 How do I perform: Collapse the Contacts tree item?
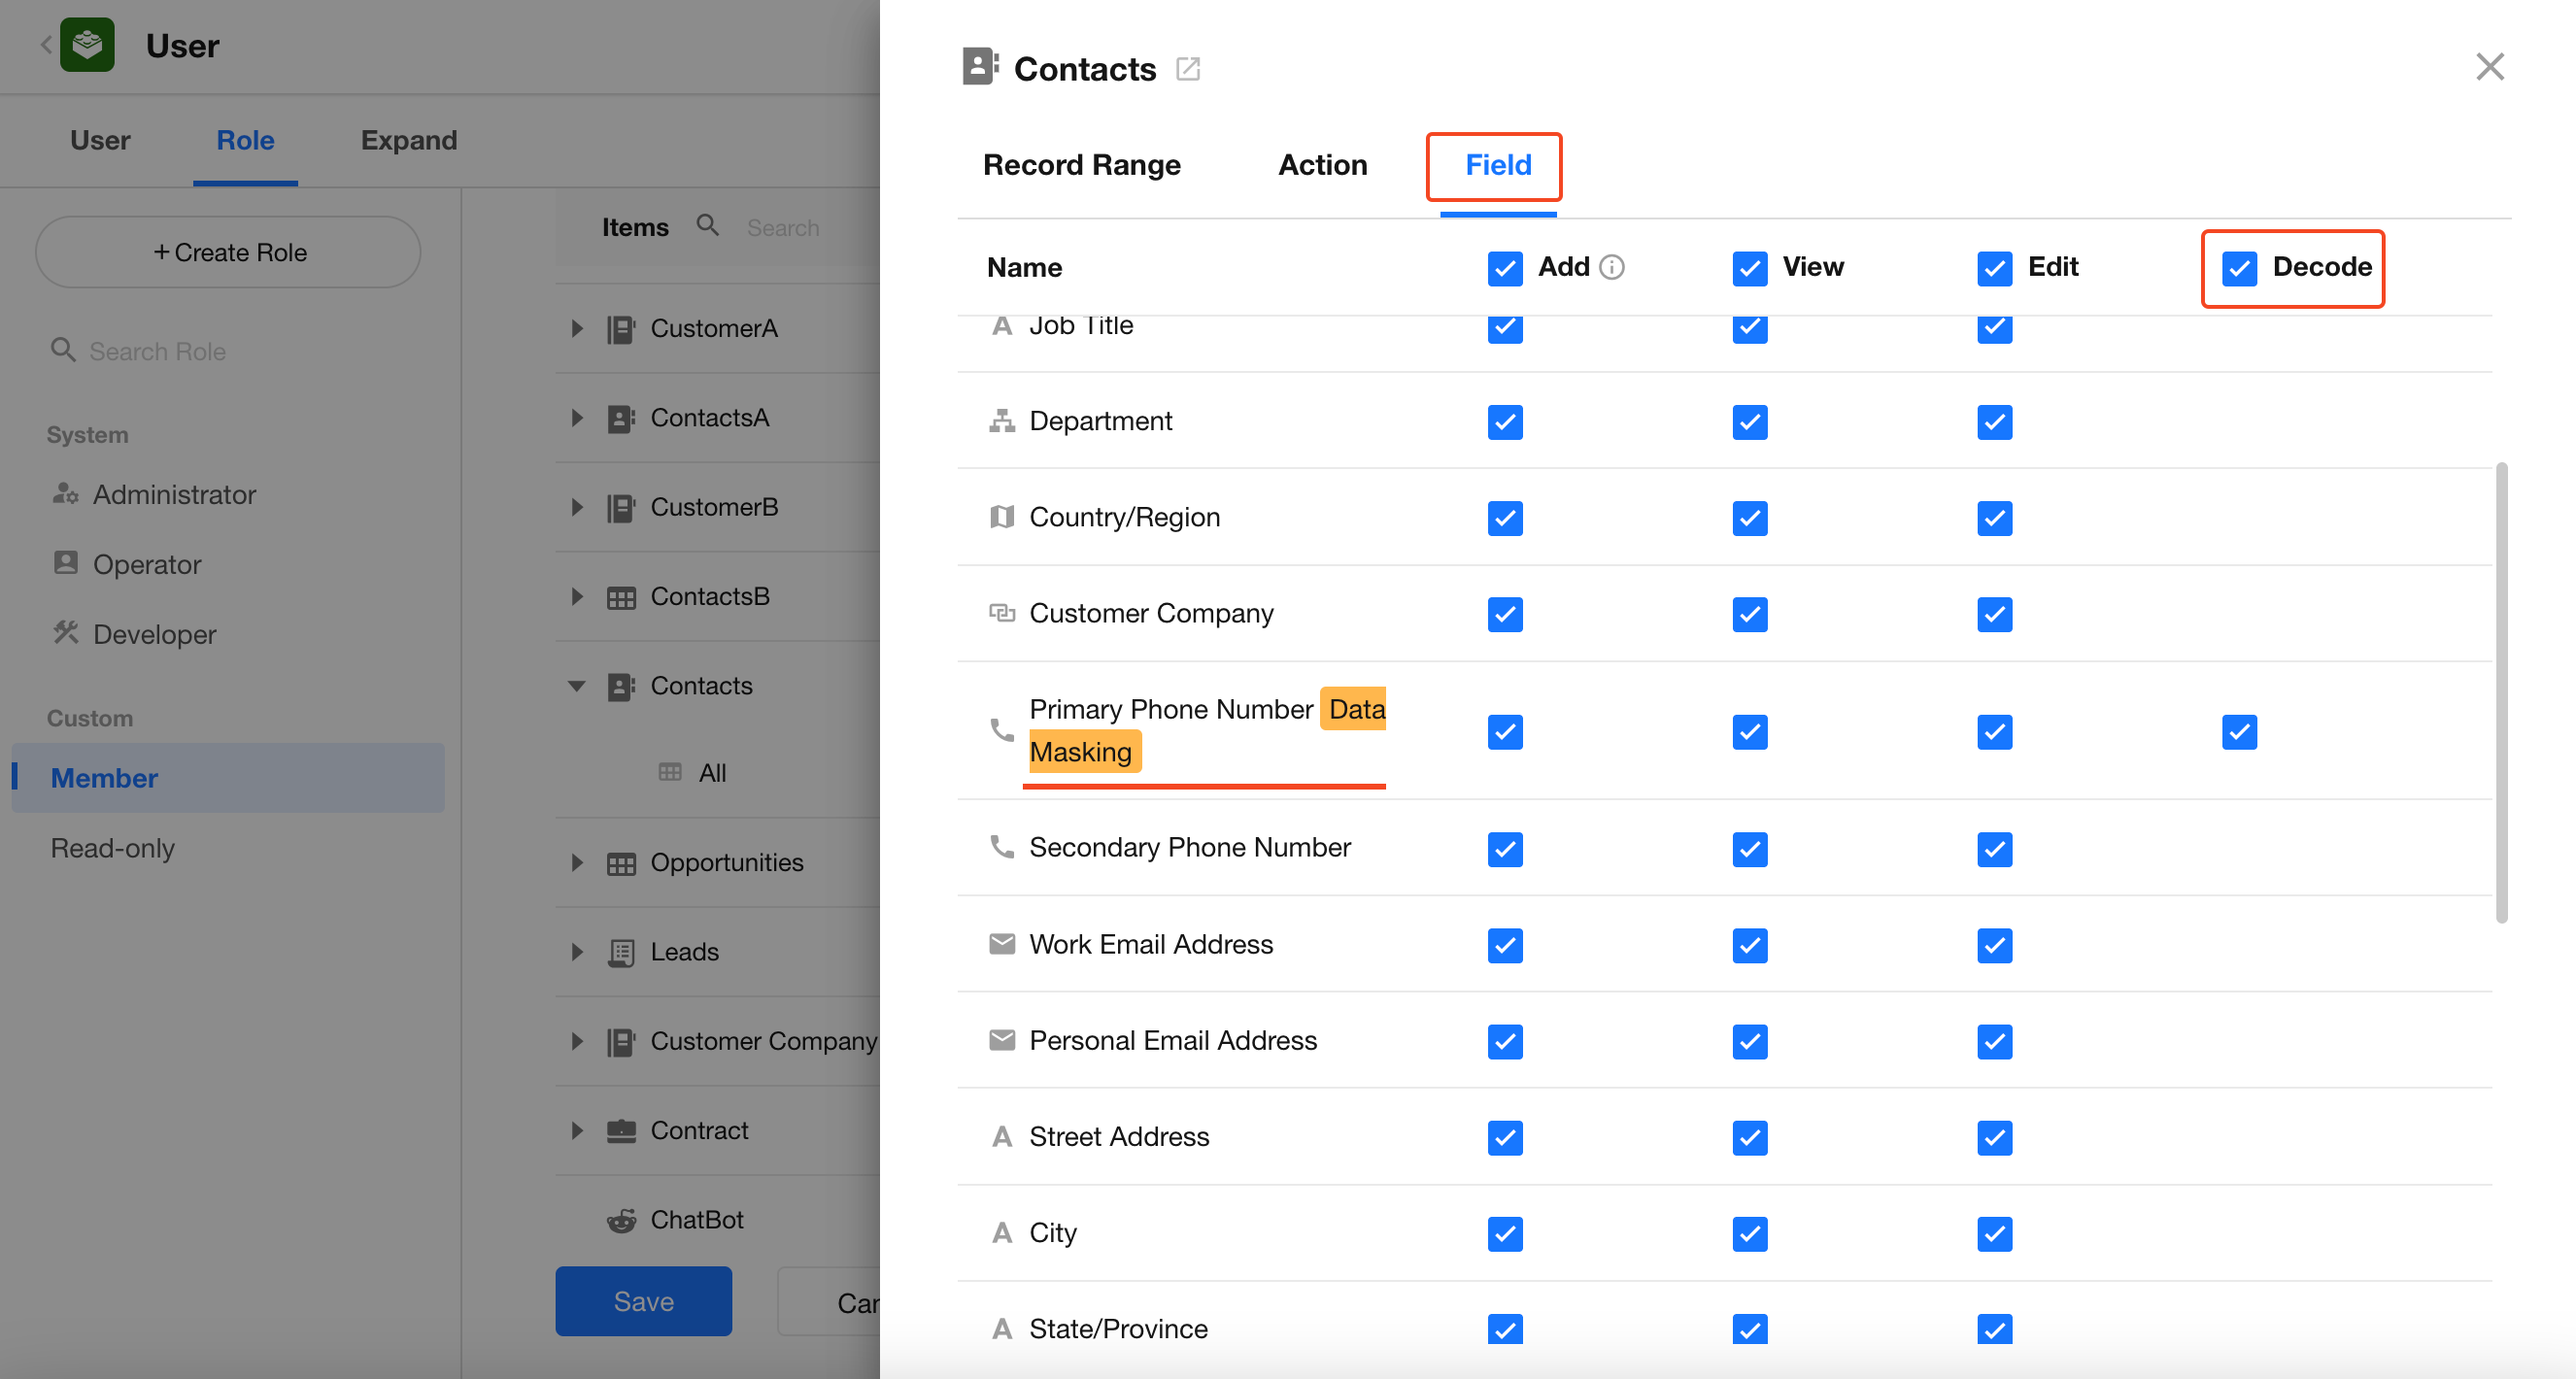point(577,686)
